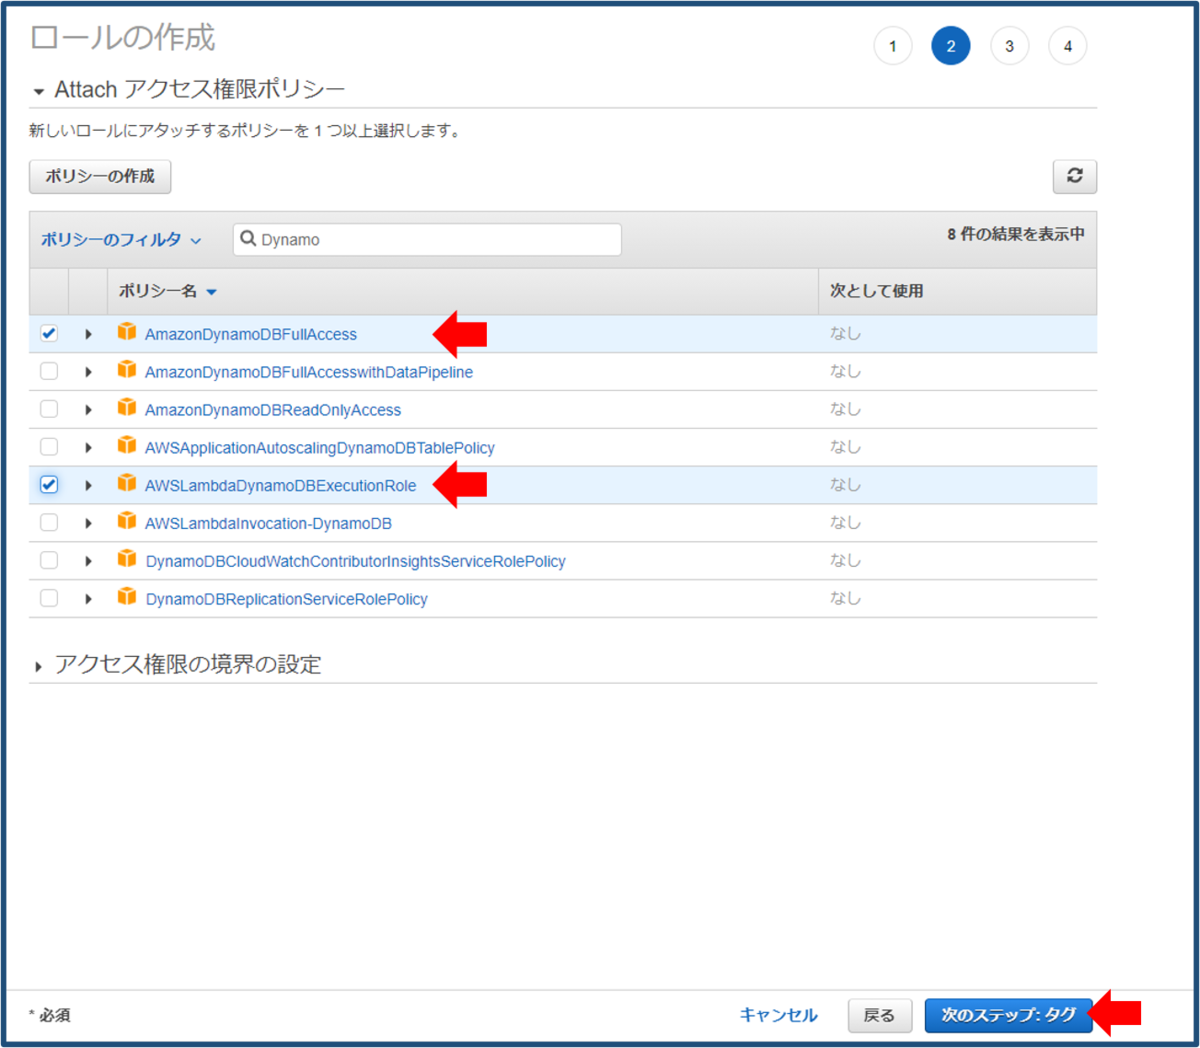The height and width of the screenshot is (1048, 1200).
Task: Click the box icon beside AmazonDynamoDBReadOnlyAccess
Action: tap(126, 408)
